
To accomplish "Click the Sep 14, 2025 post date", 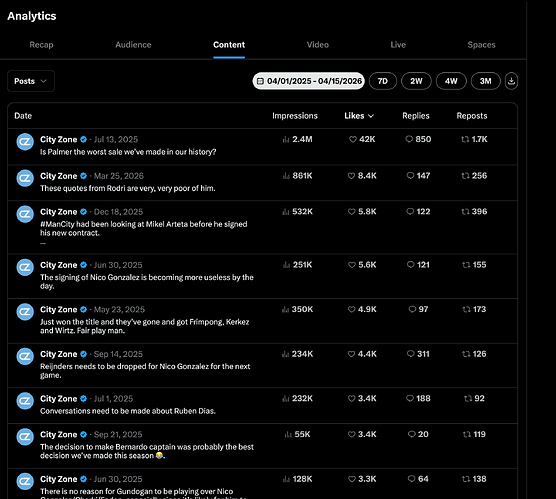I will coord(118,354).
